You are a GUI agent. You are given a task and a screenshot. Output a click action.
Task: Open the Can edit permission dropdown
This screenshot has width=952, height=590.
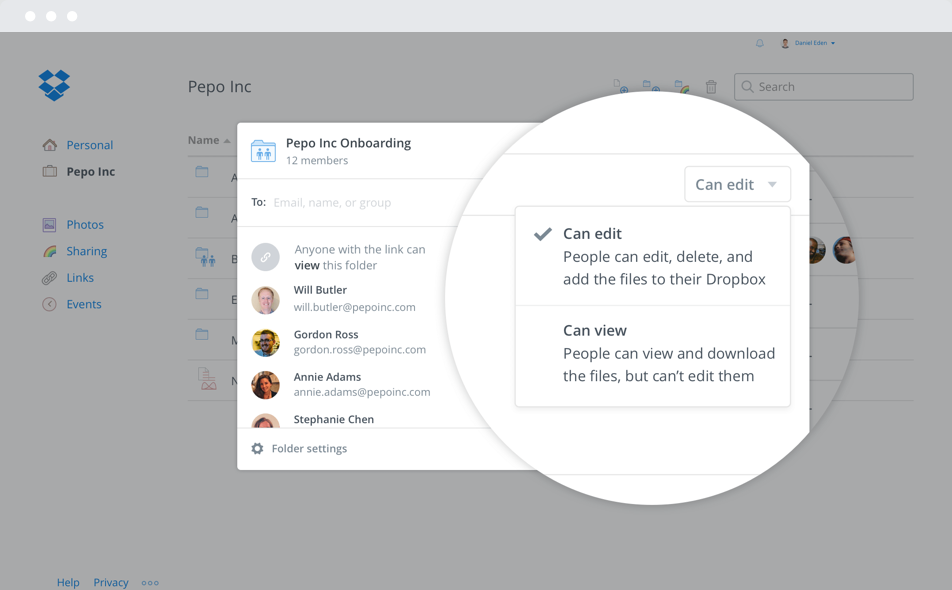(x=737, y=184)
